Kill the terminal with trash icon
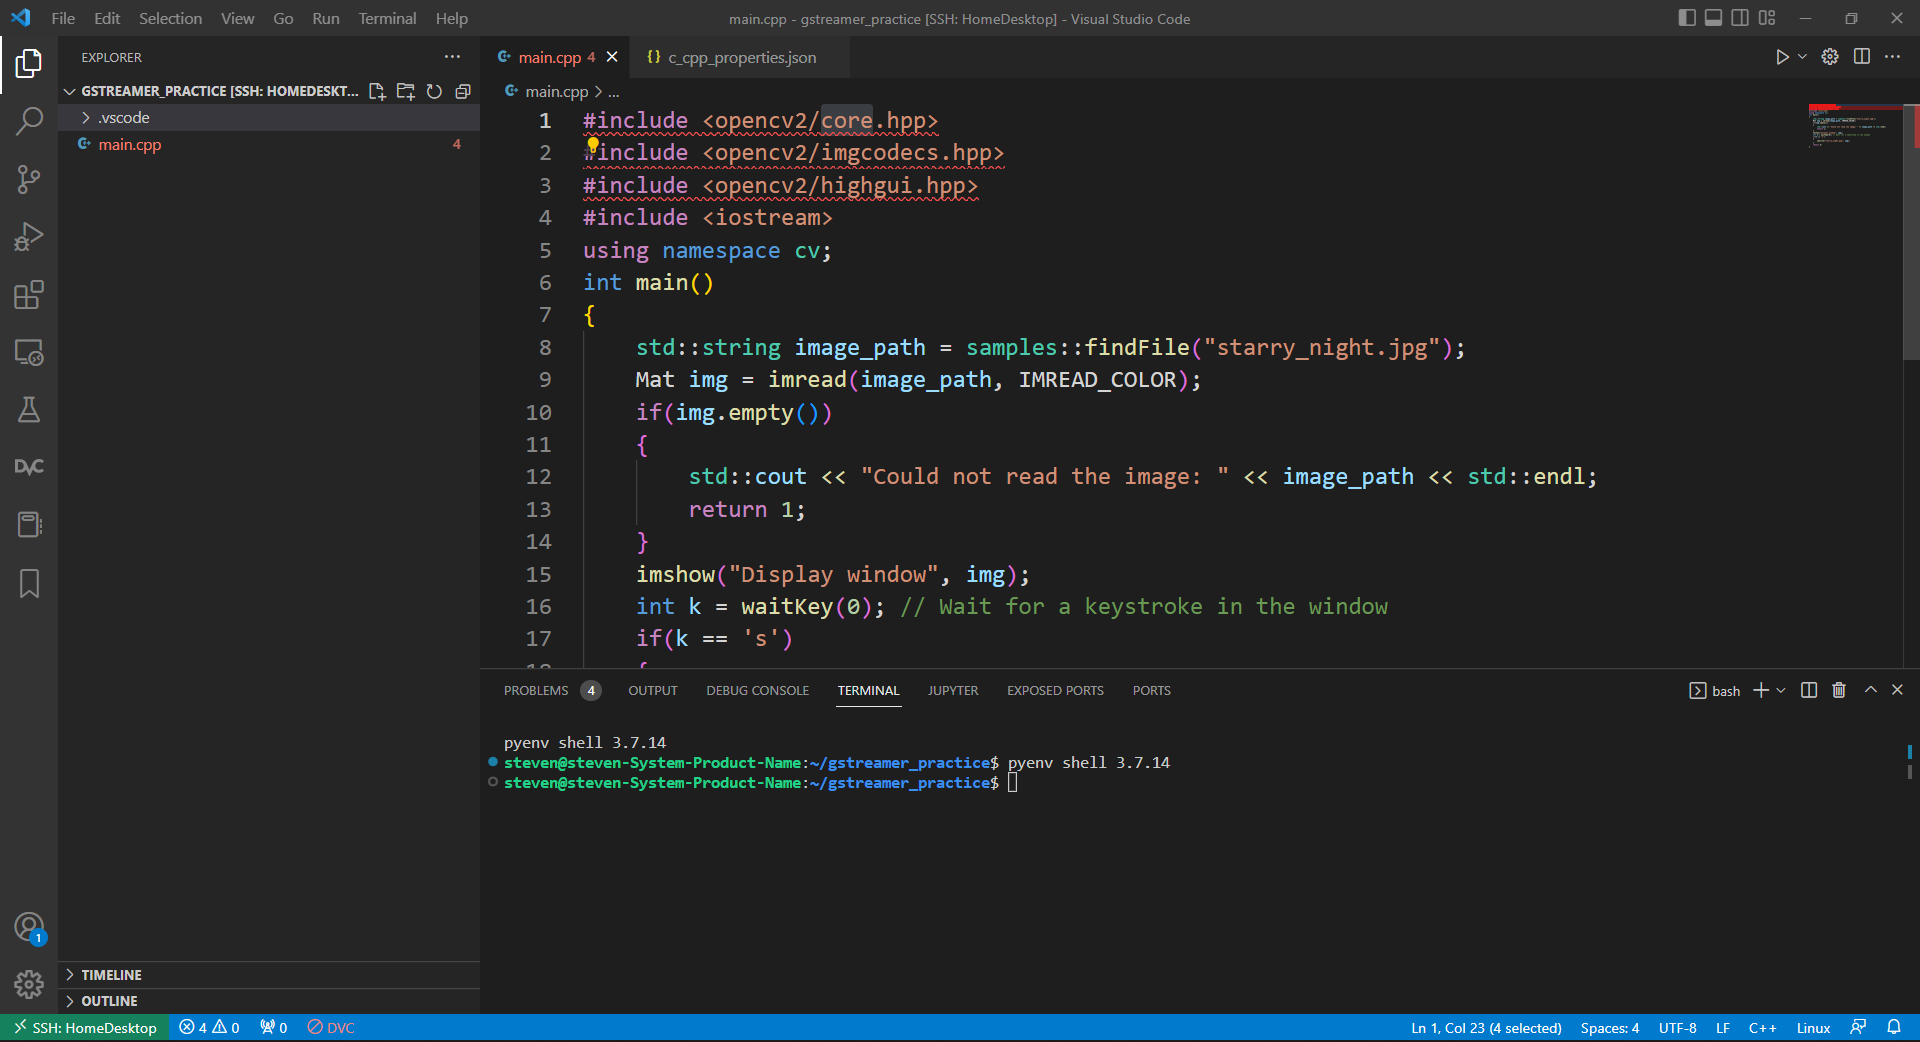 coord(1839,690)
